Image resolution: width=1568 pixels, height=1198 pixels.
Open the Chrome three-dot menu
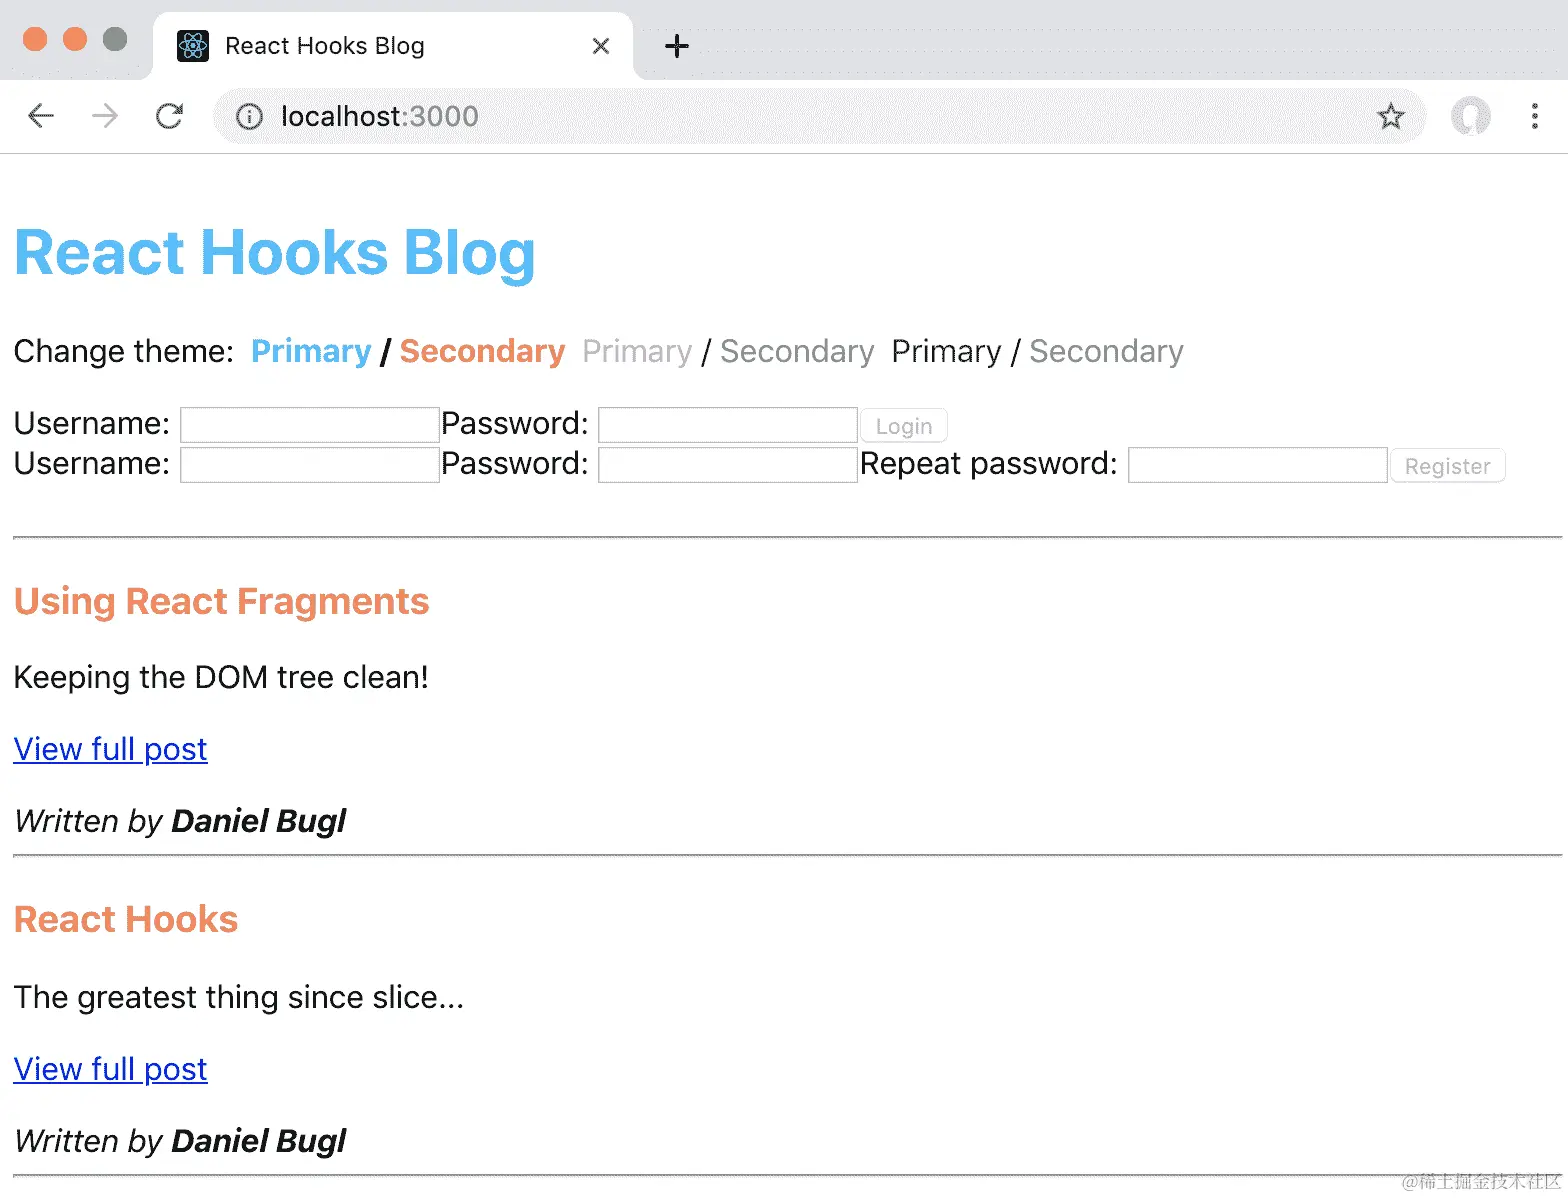pos(1534,116)
